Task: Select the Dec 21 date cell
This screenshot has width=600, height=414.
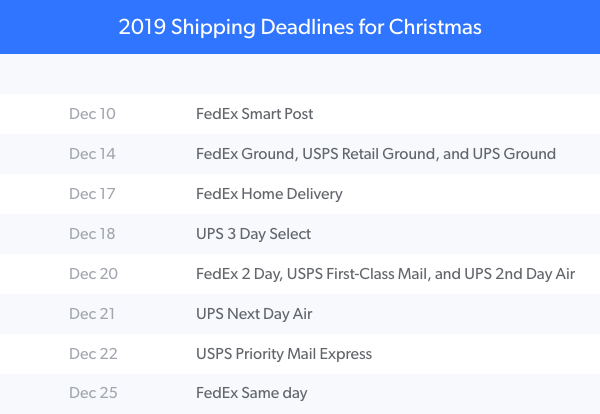Action: click(92, 314)
